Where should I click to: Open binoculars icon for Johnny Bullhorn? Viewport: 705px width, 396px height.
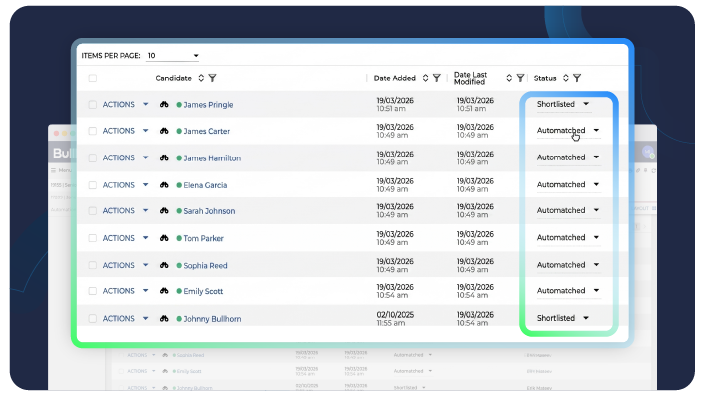pyautogui.click(x=164, y=318)
